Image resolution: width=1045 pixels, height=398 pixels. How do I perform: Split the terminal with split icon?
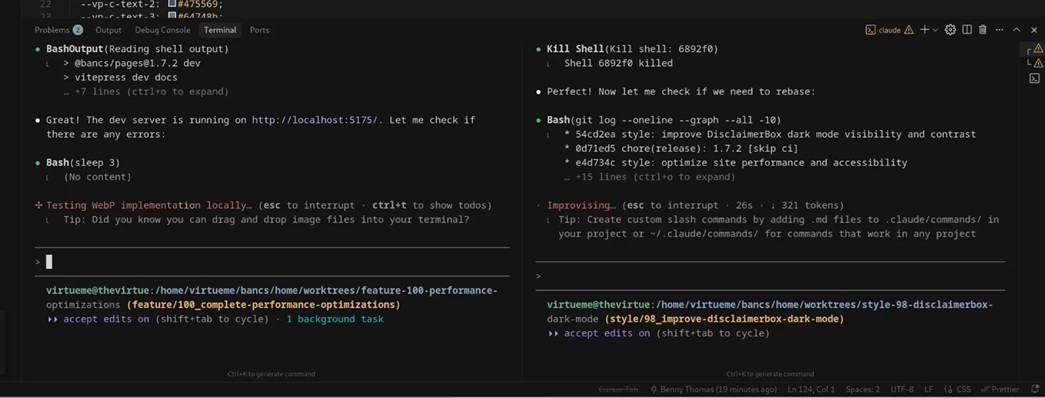966,30
